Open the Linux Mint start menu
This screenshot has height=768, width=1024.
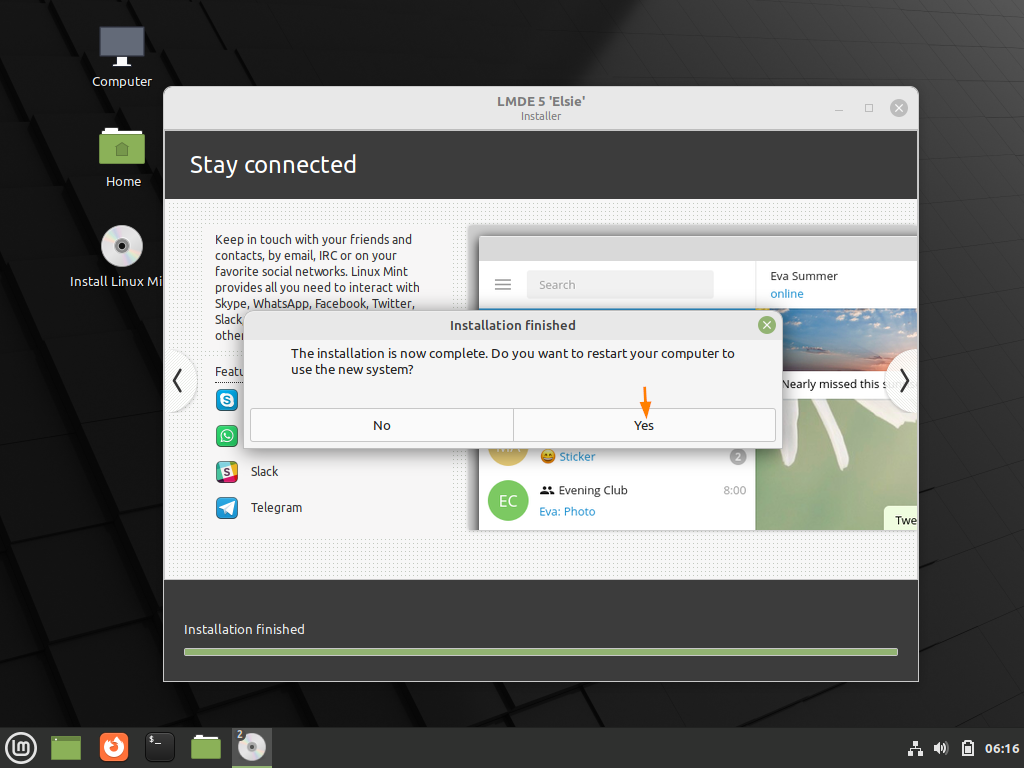pyautogui.click(x=21, y=748)
